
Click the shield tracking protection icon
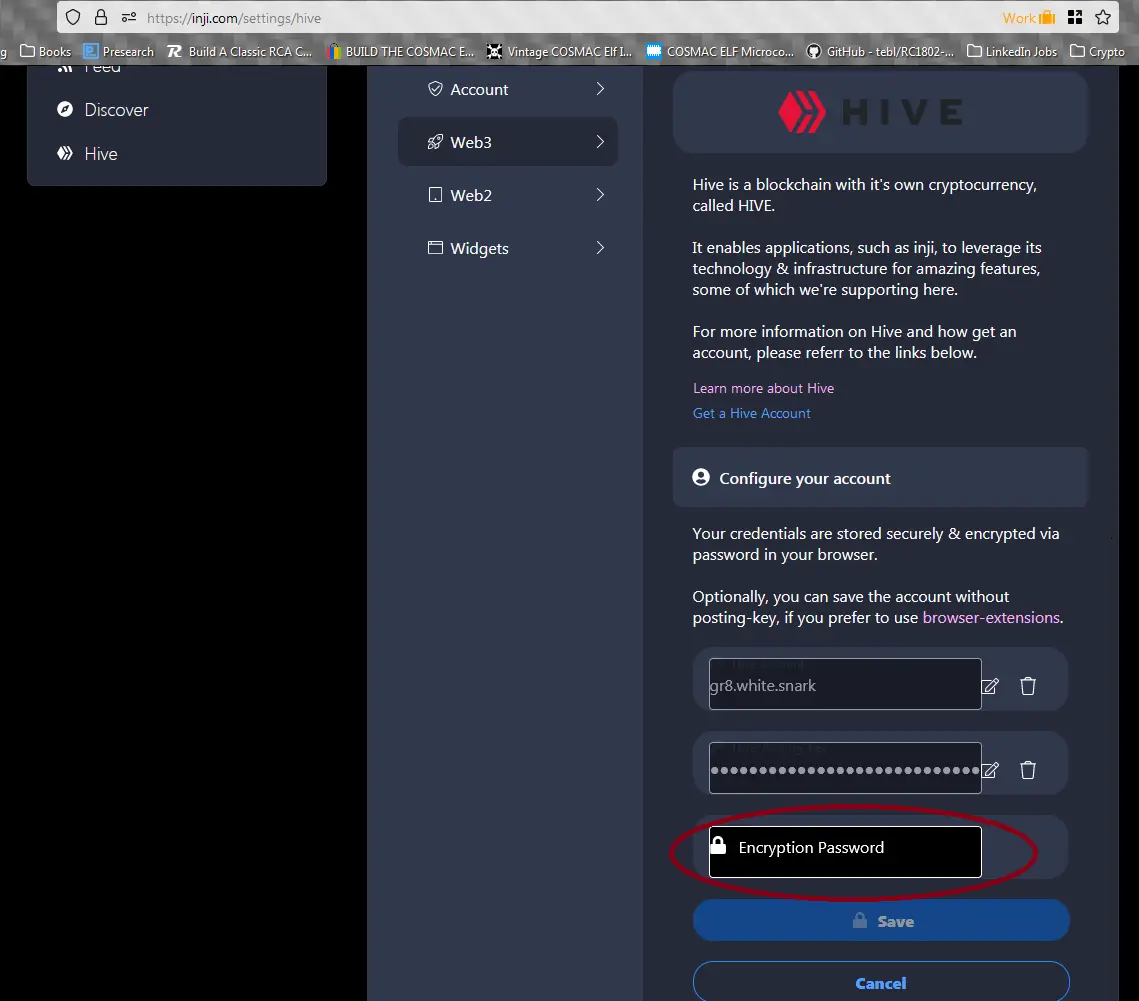pos(73,17)
